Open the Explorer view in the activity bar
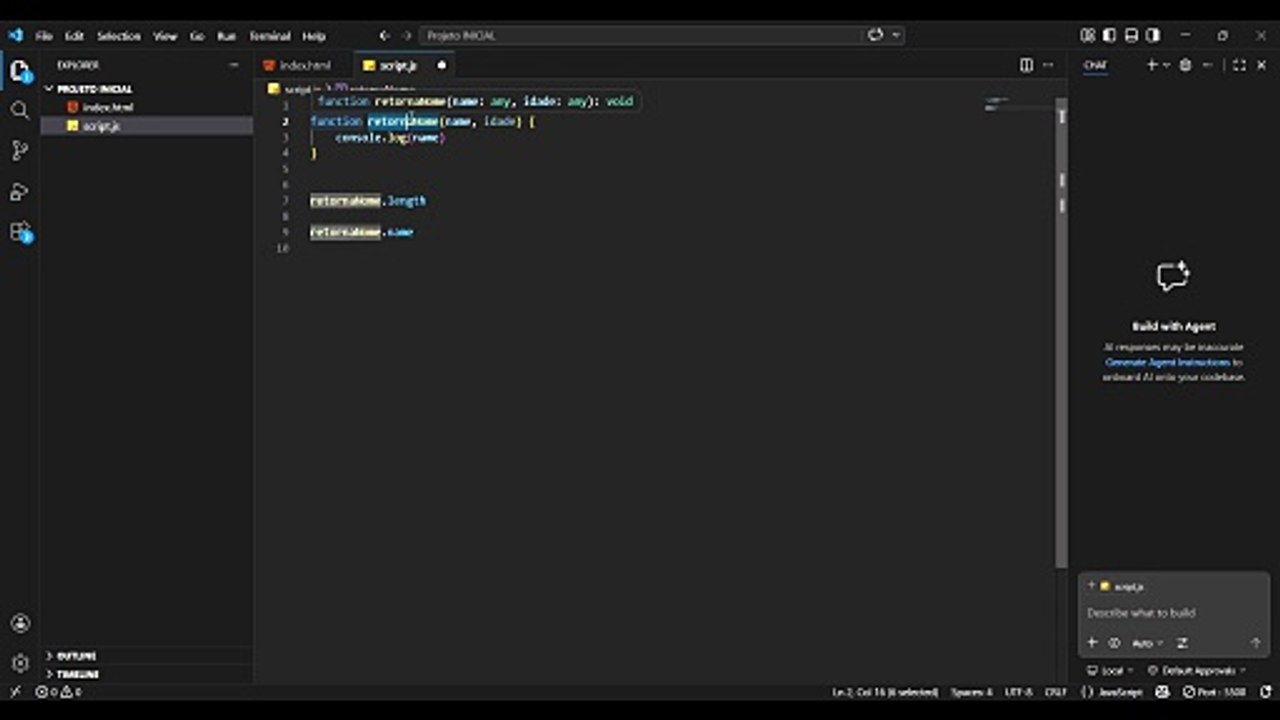 [20, 71]
